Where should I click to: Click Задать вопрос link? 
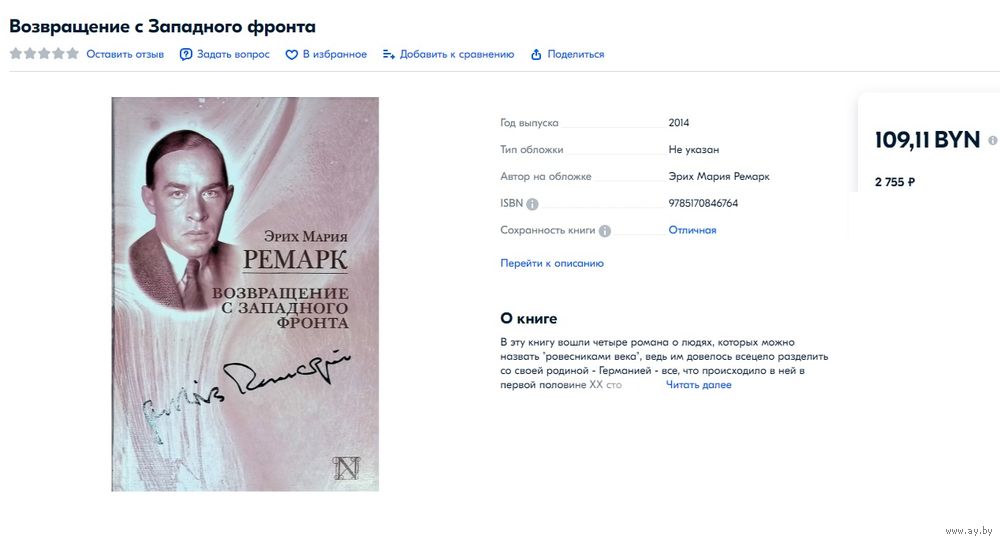pyautogui.click(x=233, y=54)
